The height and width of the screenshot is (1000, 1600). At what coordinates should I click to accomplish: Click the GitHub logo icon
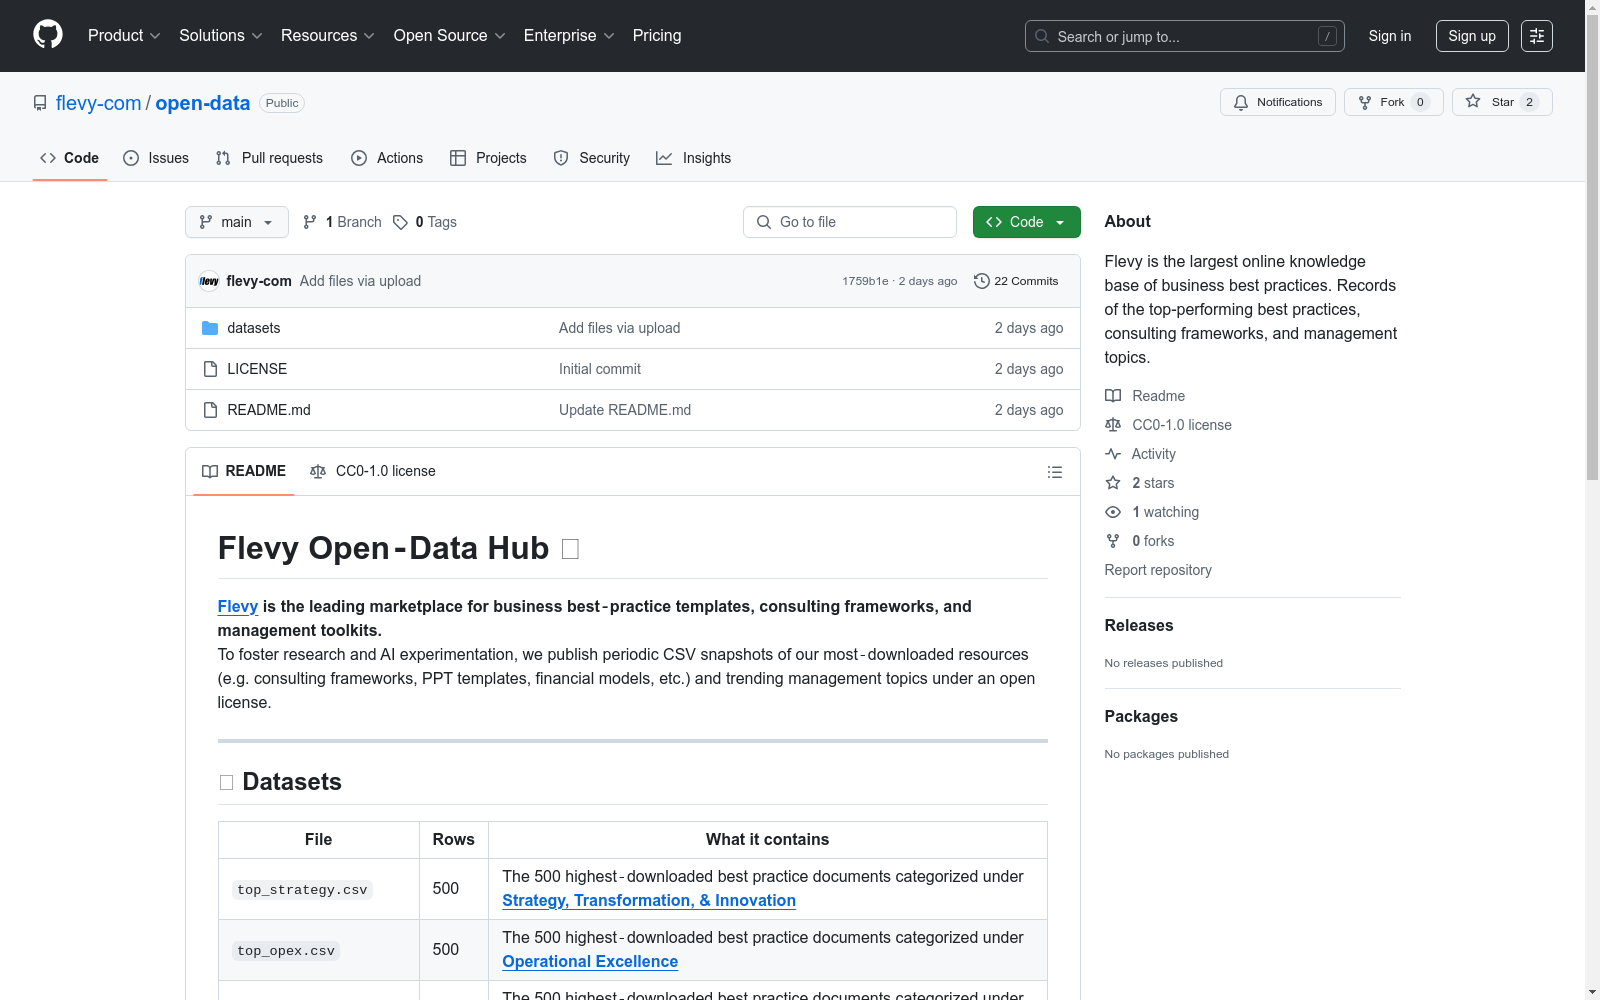pos(48,35)
